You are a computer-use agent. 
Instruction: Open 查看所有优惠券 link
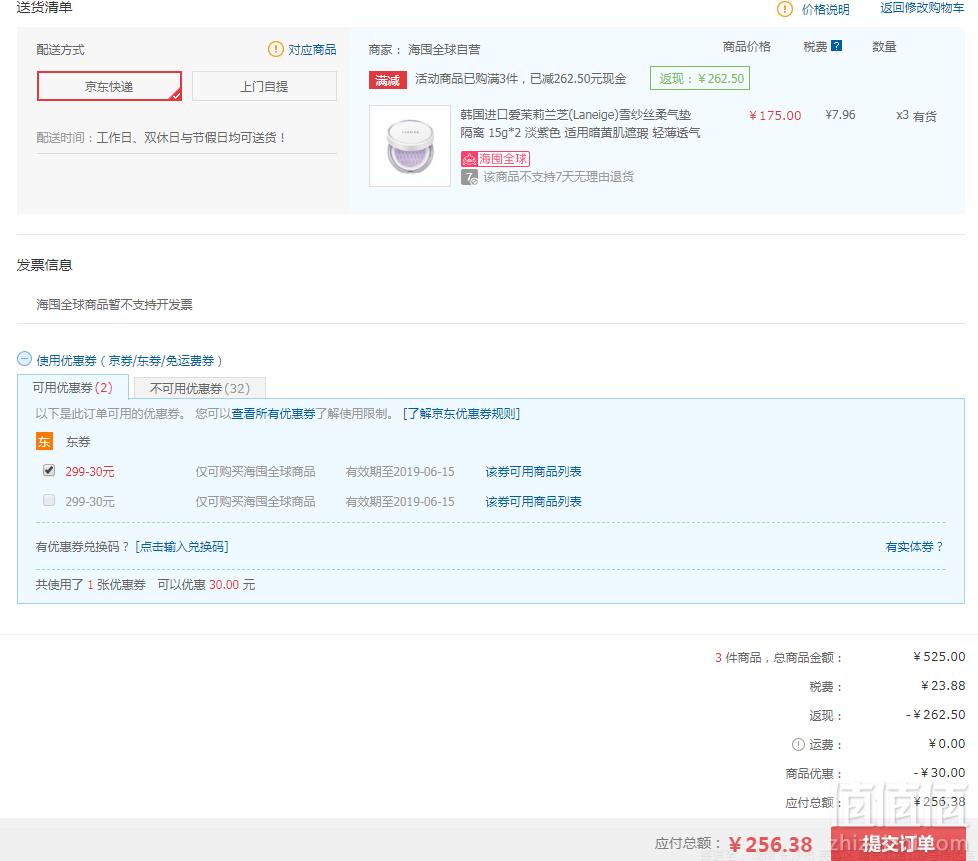[273, 414]
